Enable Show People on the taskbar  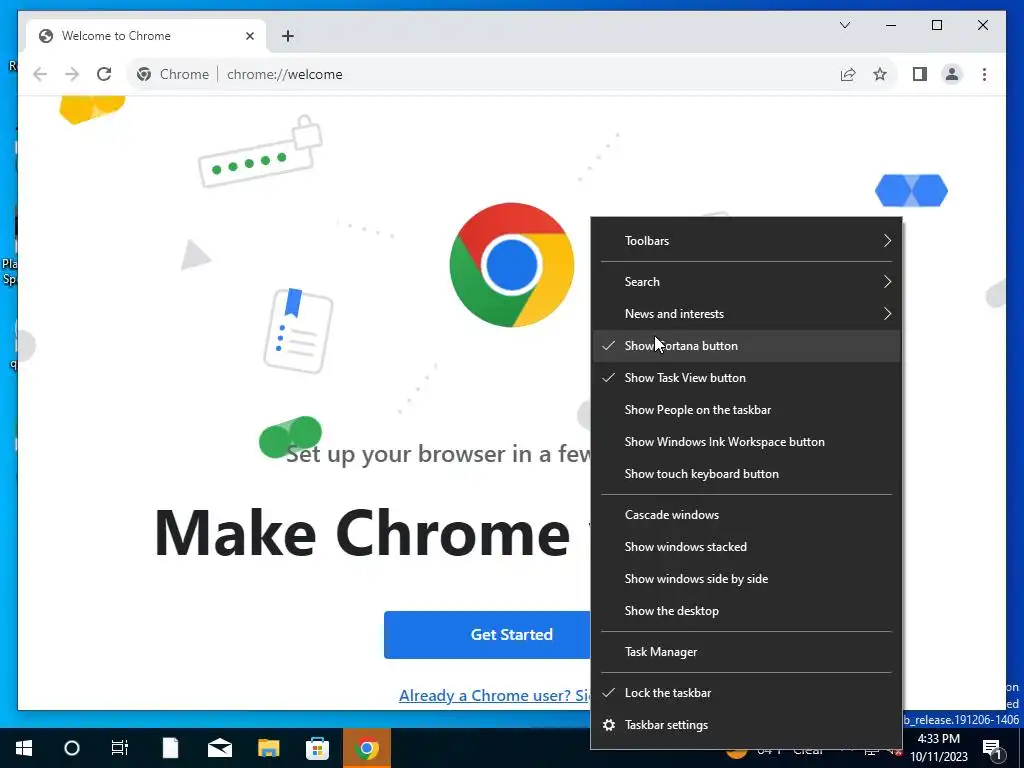point(746,410)
